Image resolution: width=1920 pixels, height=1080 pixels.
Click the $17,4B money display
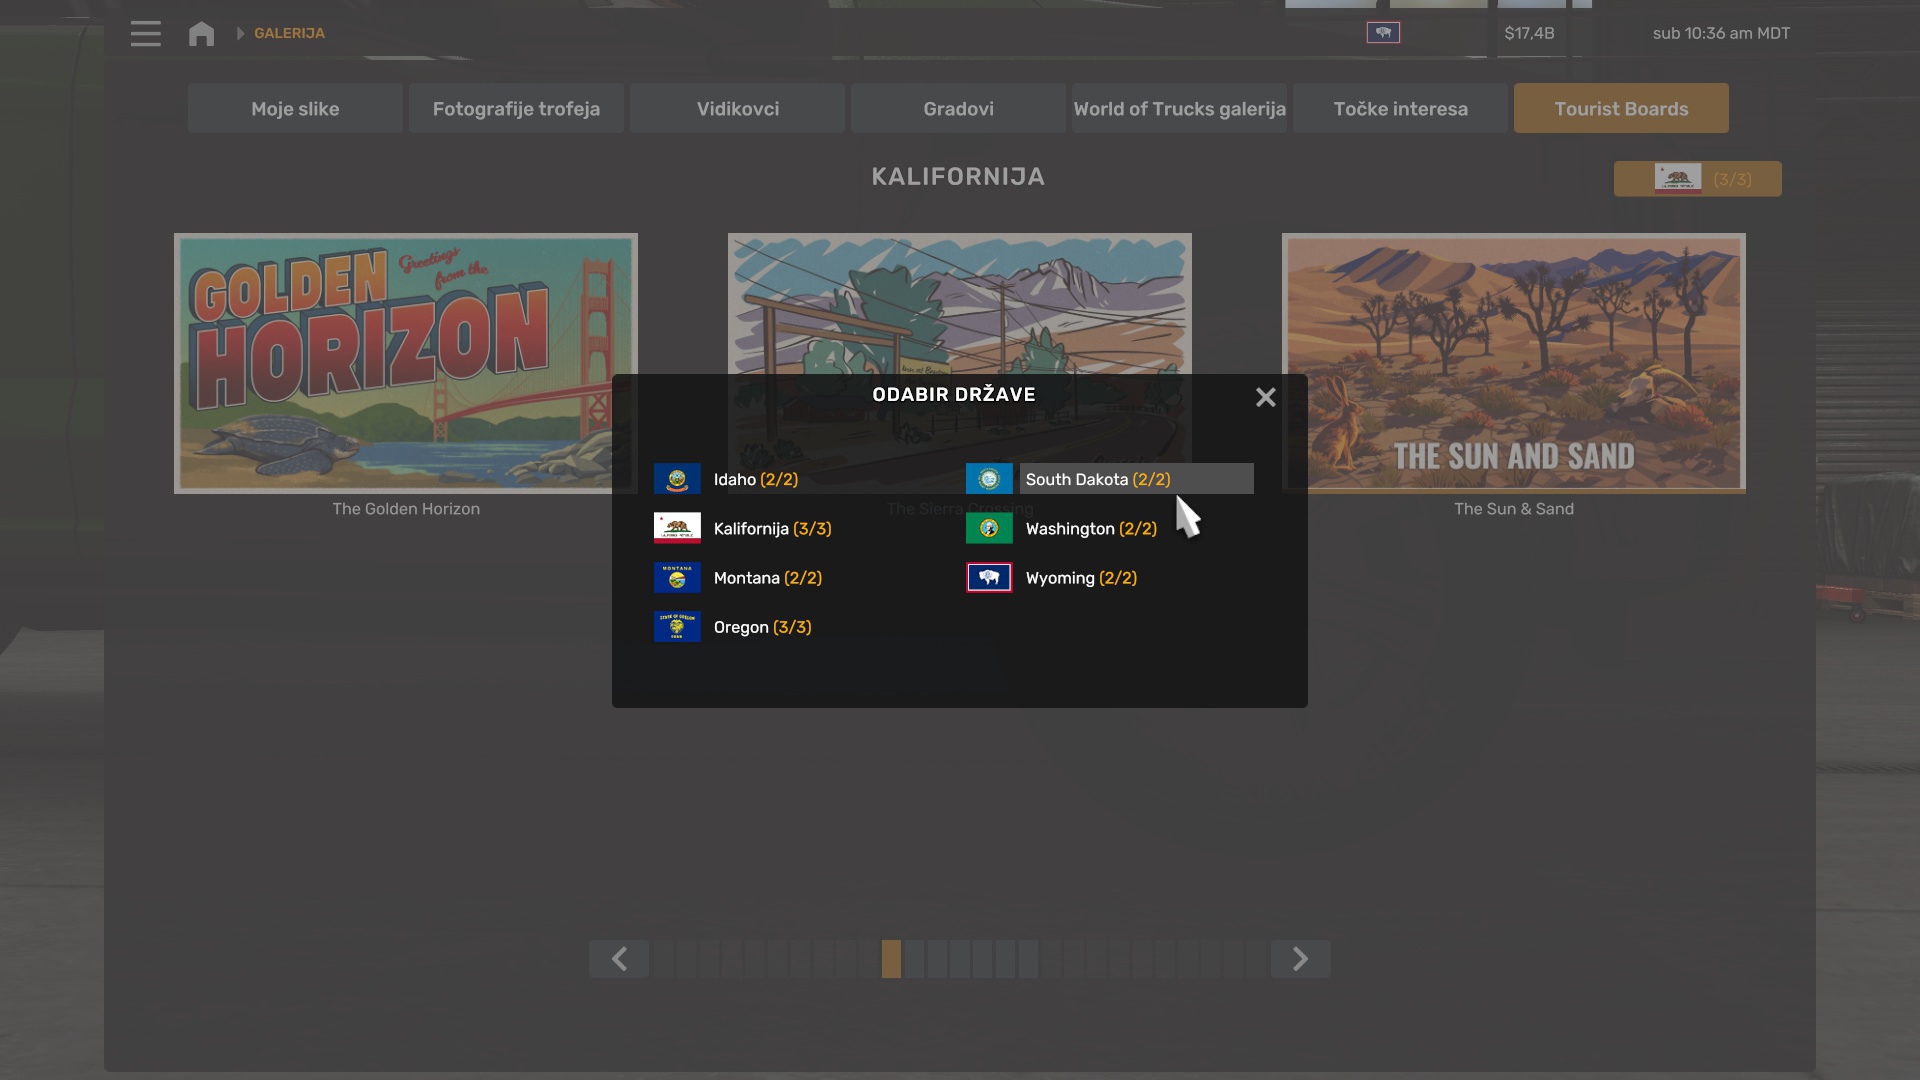pos(1529,33)
